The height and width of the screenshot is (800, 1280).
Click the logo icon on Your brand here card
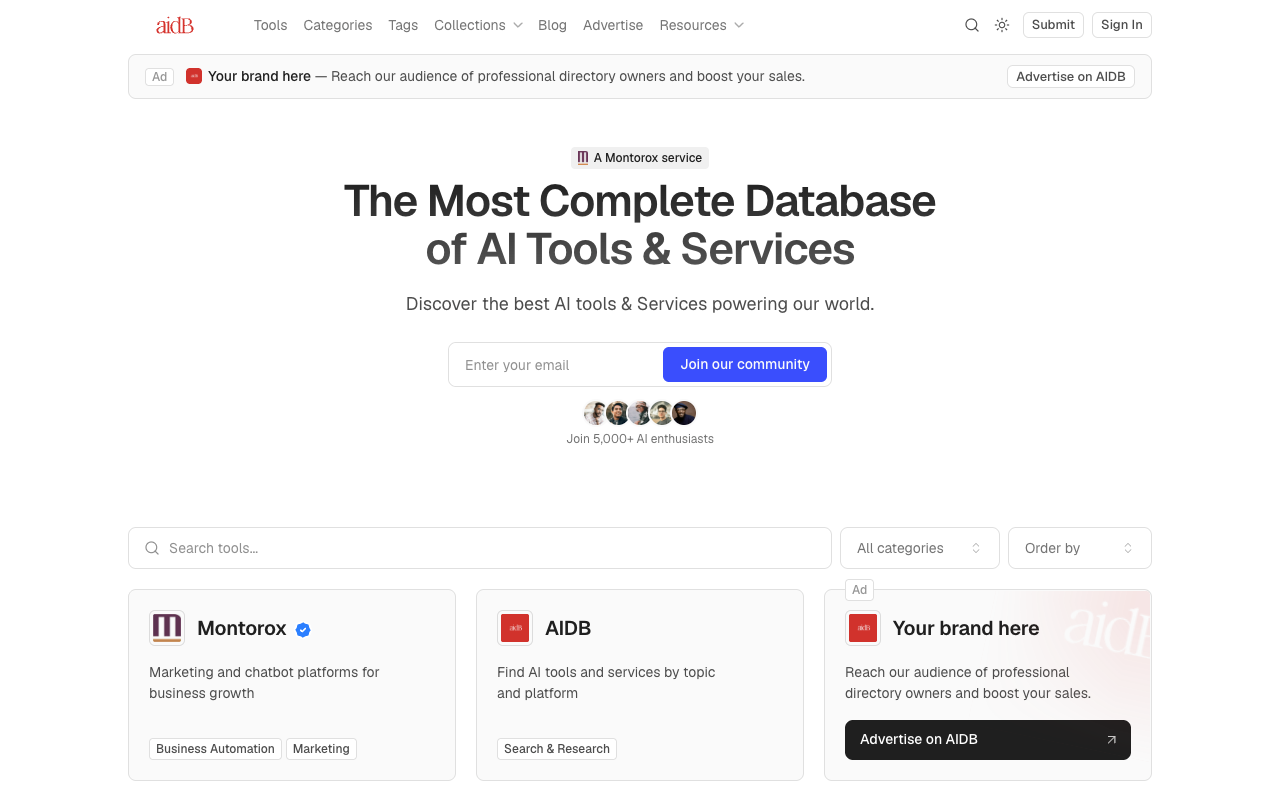863,628
